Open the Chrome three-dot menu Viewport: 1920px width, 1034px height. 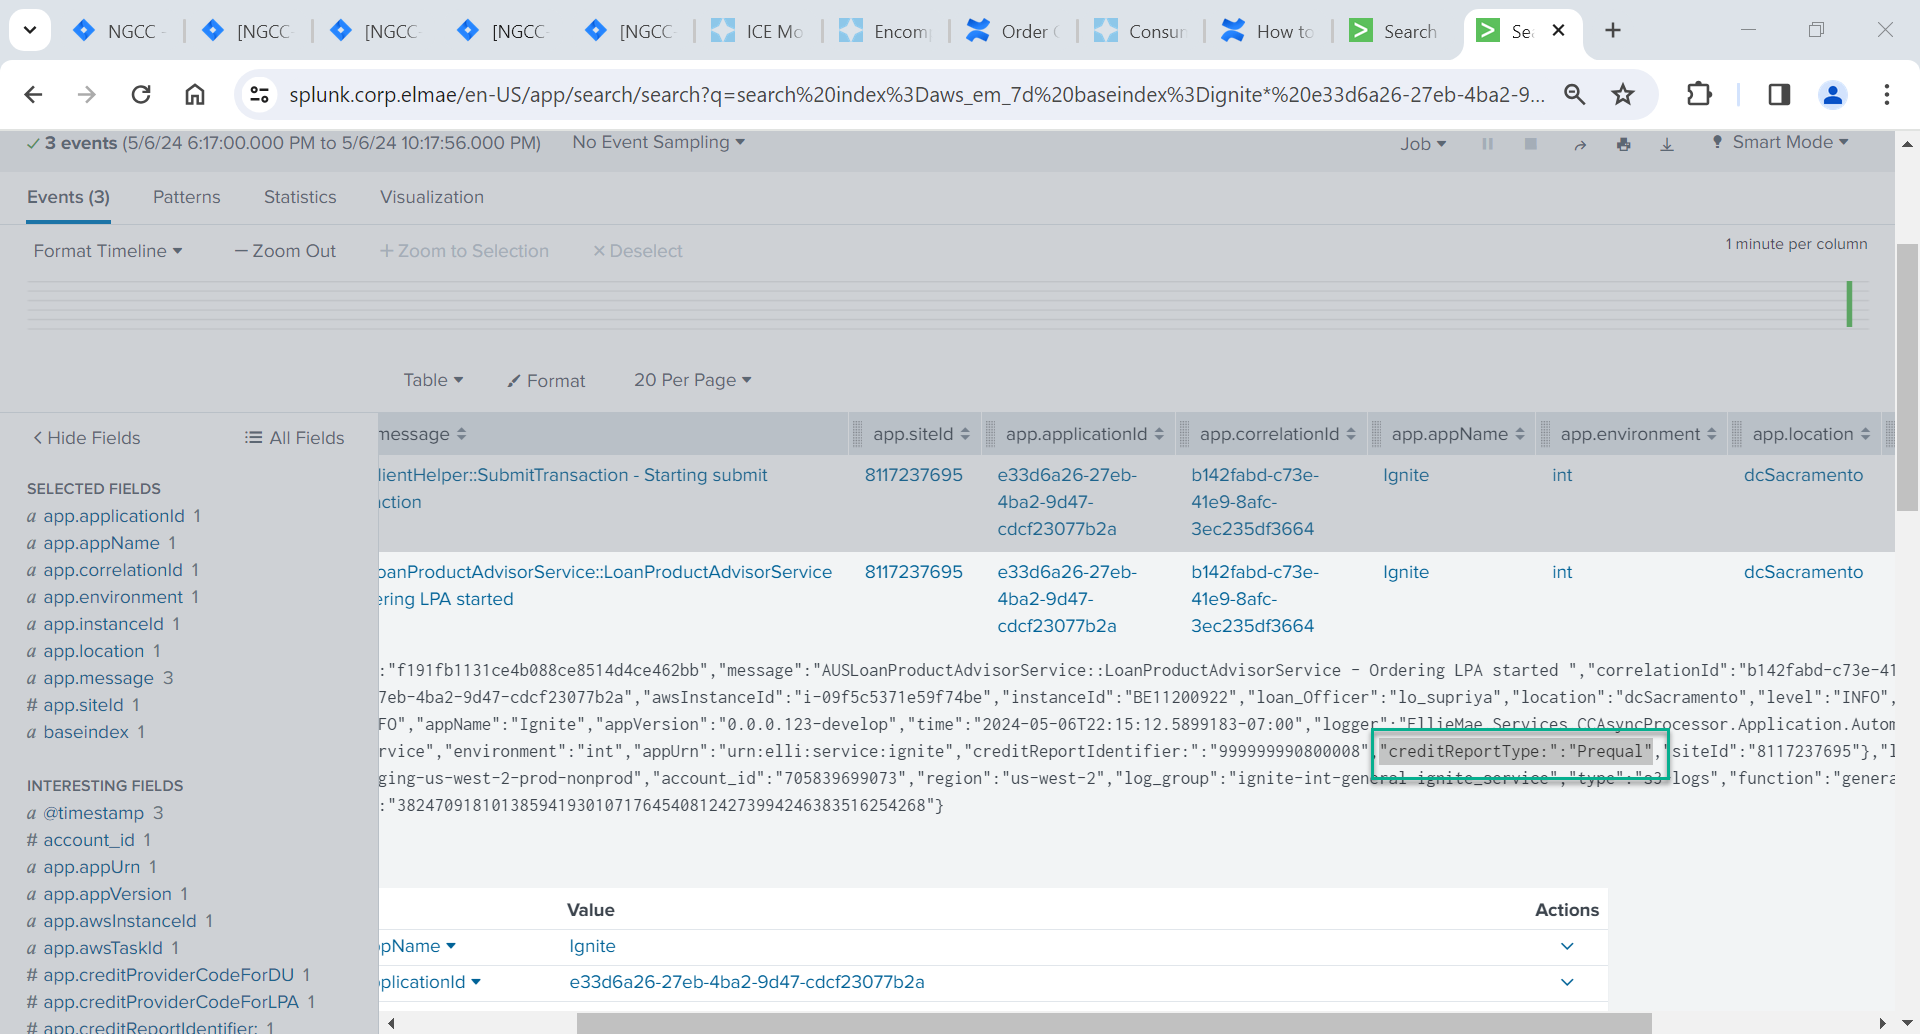tap(1887, 94)
